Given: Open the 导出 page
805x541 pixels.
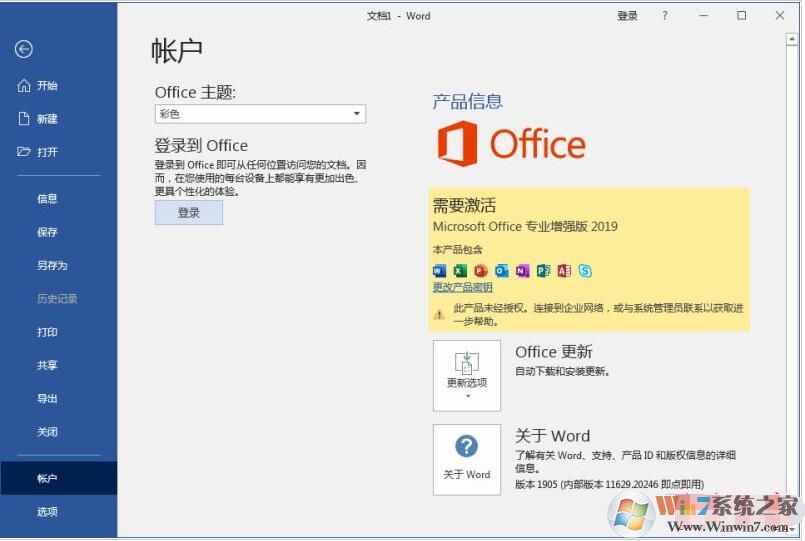Looking at the screenshot, I should (47, 399).
